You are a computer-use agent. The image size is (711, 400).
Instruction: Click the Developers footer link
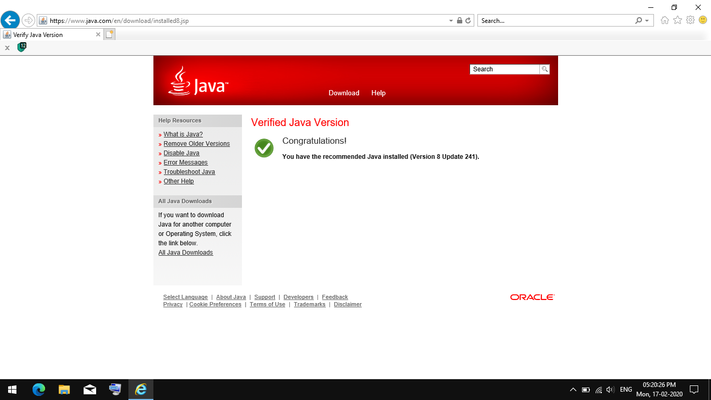click(298, 297)
